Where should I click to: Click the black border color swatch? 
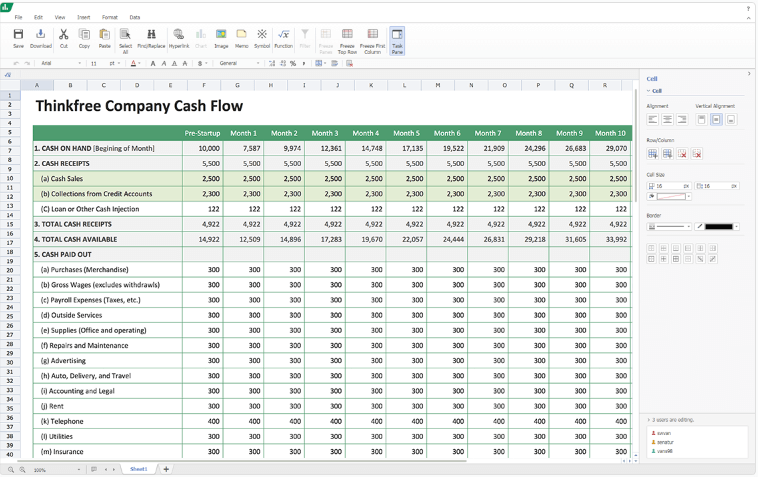click(718, 226)
